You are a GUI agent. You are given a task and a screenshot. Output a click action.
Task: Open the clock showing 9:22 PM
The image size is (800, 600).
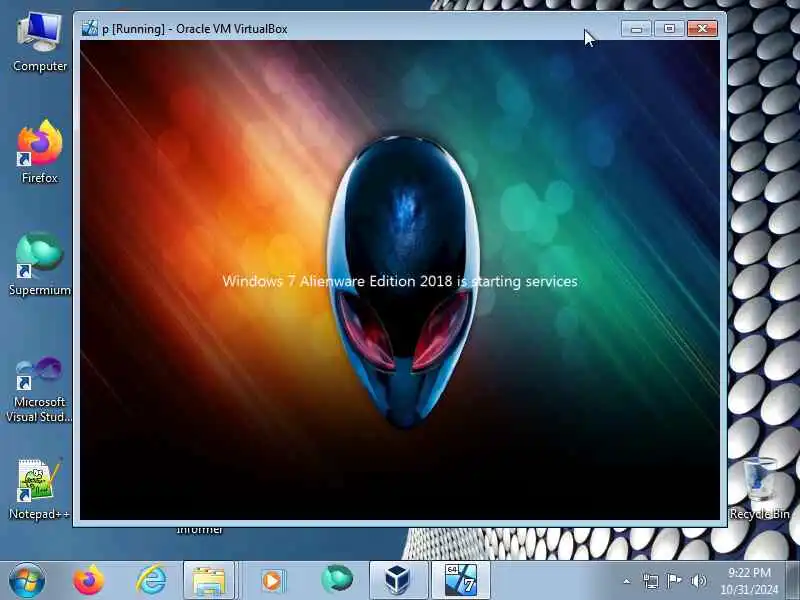(749, 581)
